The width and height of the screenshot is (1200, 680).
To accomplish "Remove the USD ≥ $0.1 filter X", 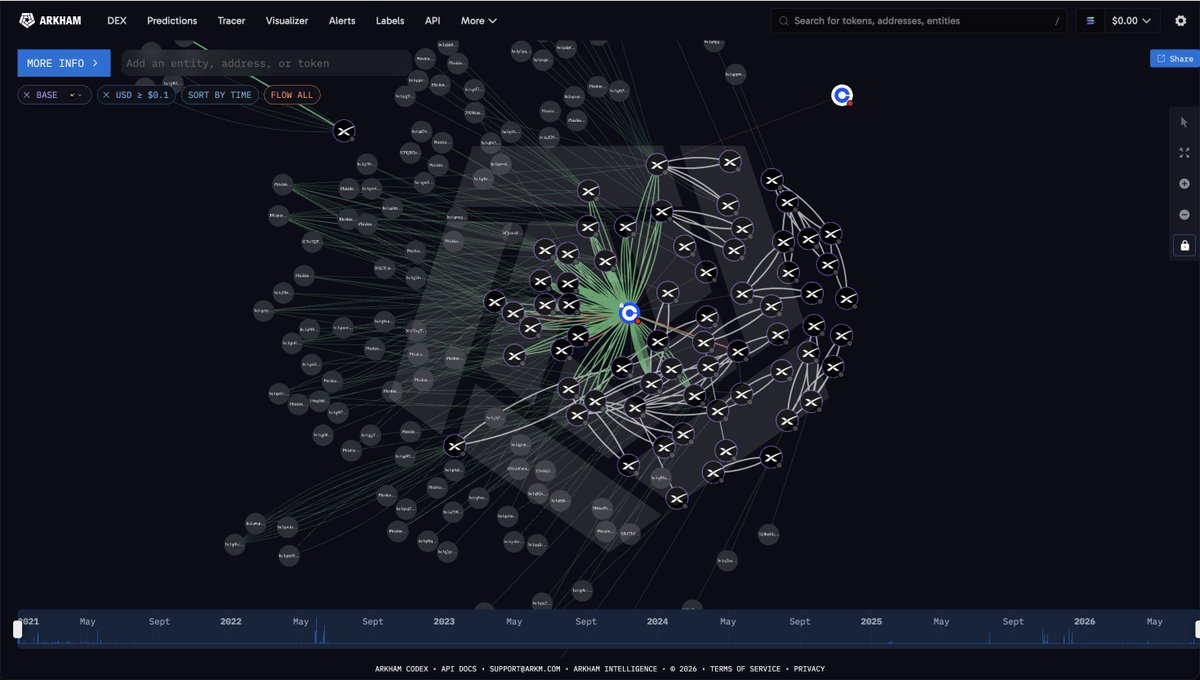I will [x=106, y=95].
